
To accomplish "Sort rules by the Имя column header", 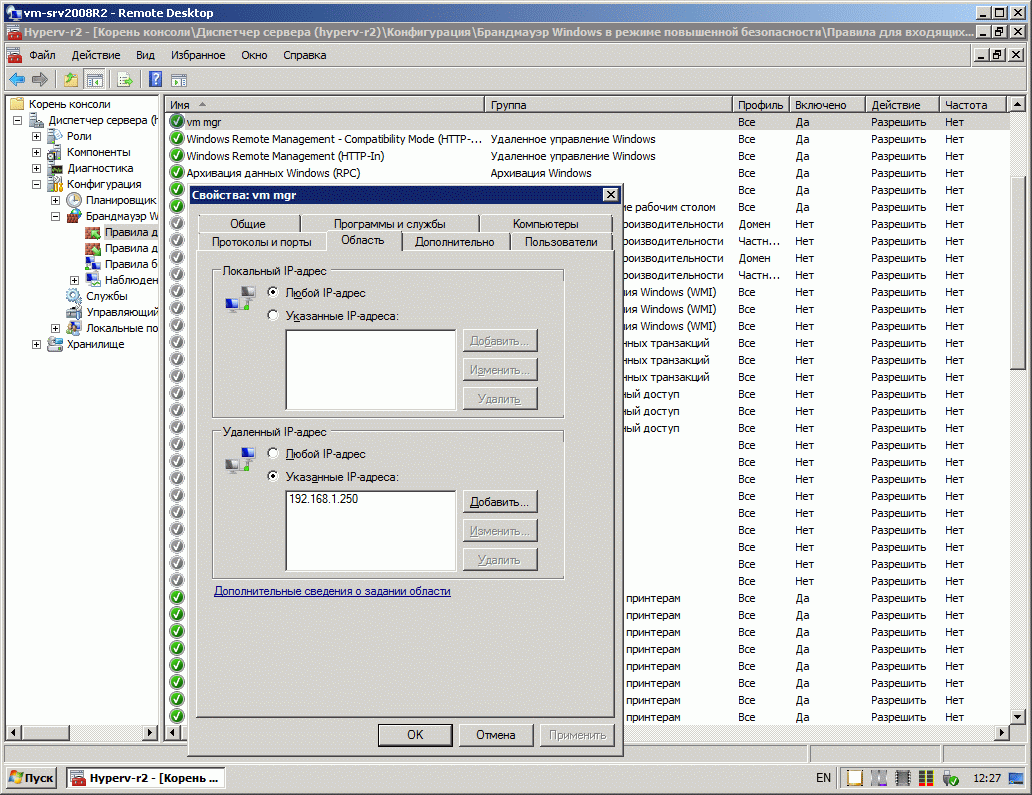I will point(325,105).
